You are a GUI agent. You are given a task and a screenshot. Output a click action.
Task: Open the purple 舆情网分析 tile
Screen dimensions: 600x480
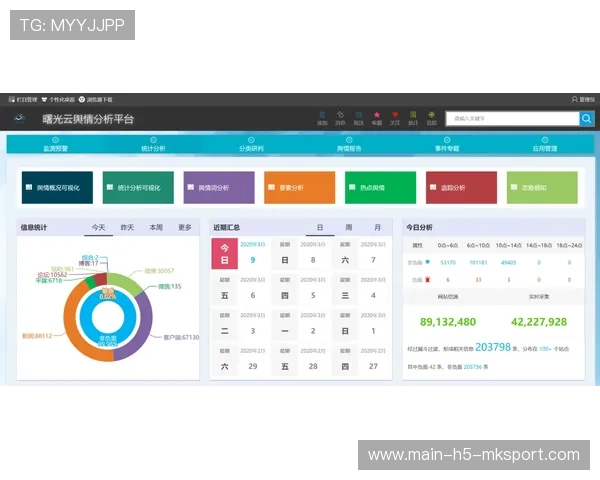pos(218,187)
